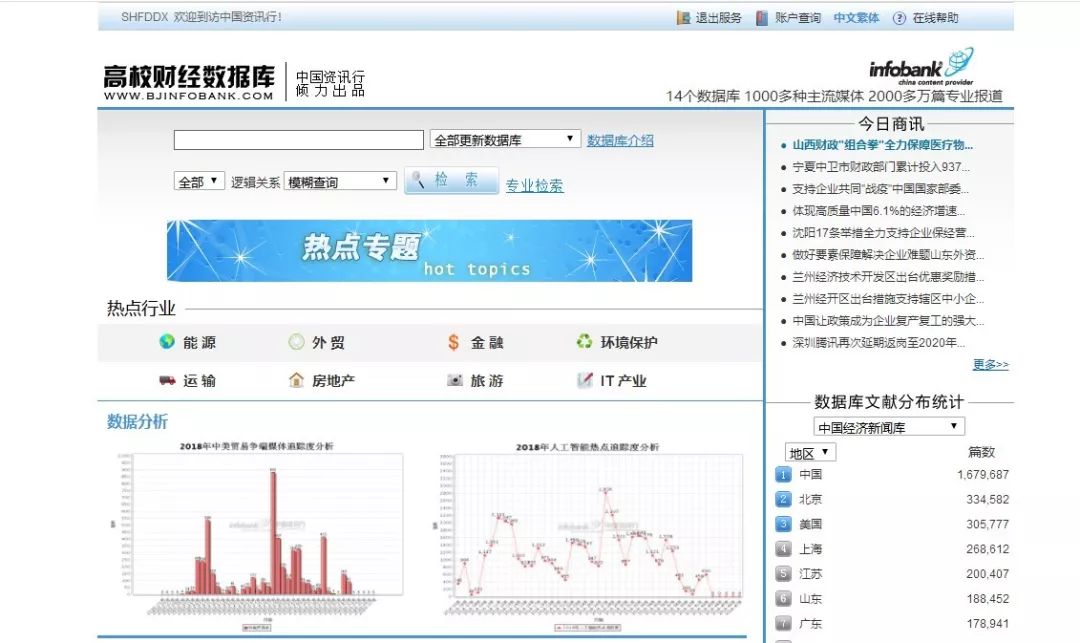Click the 环境保护 recycle icon
This screenshot has width=1080, height=643.
584,341
